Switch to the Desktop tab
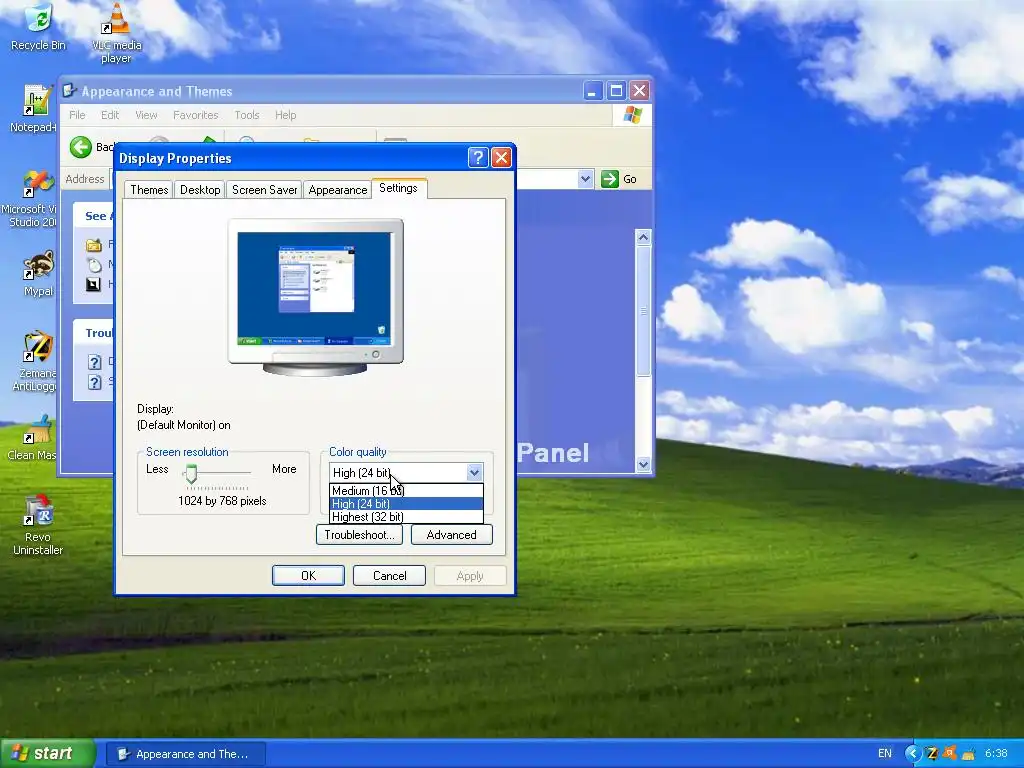This screenshot has height=768, width=1024. [200, 189]
